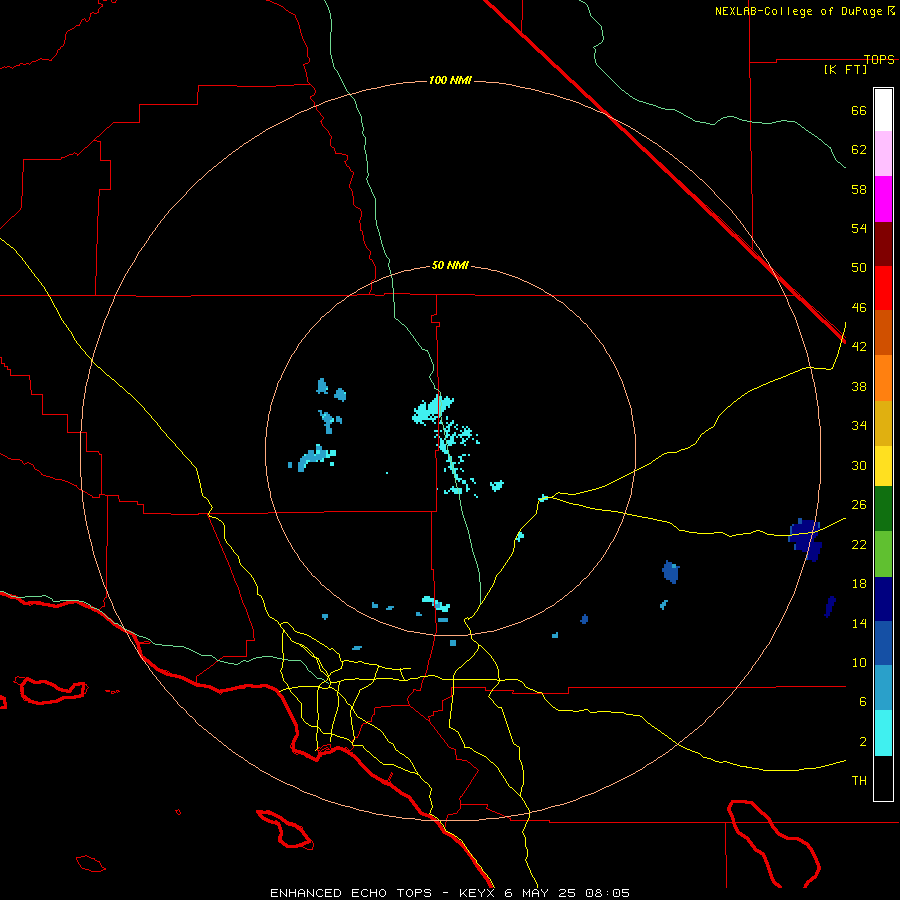The width and height of the screenshot is (900, 900).
Task: Click the medium blue 18 kft legend swatch
Action: pyautogui.click(x=883, y=643)
